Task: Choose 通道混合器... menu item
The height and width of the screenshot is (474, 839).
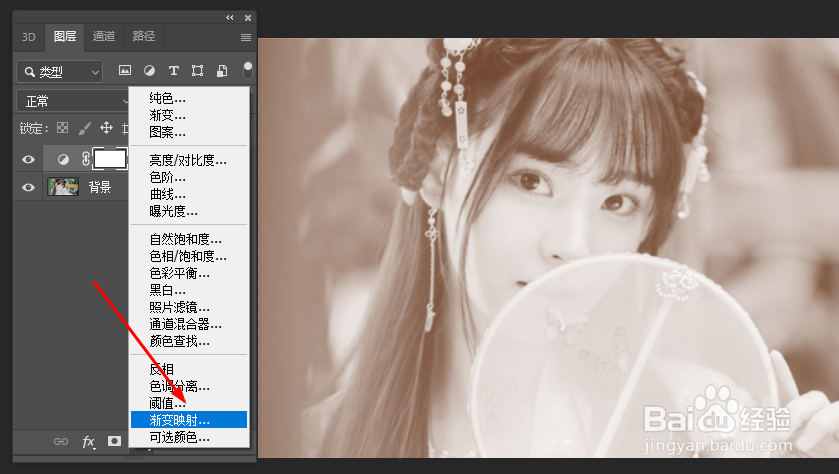Action: click(x=189, y=324)
